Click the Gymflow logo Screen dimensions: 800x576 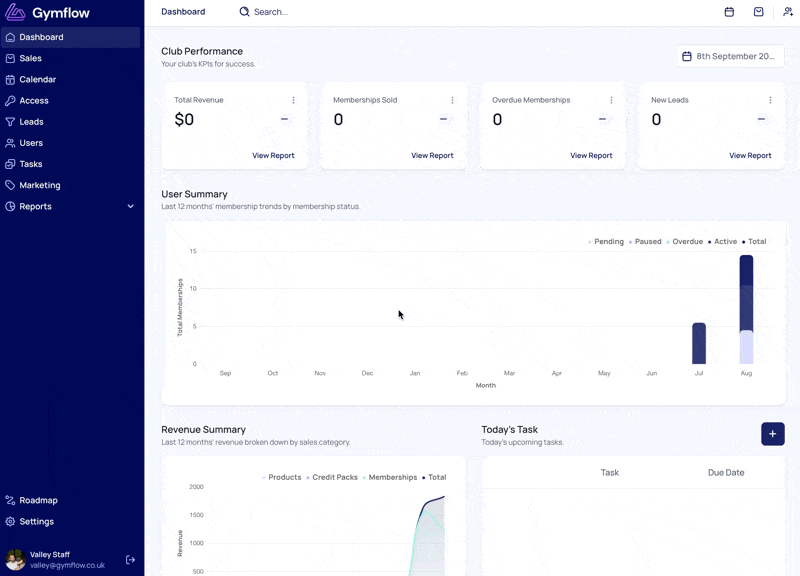(47, 13)
